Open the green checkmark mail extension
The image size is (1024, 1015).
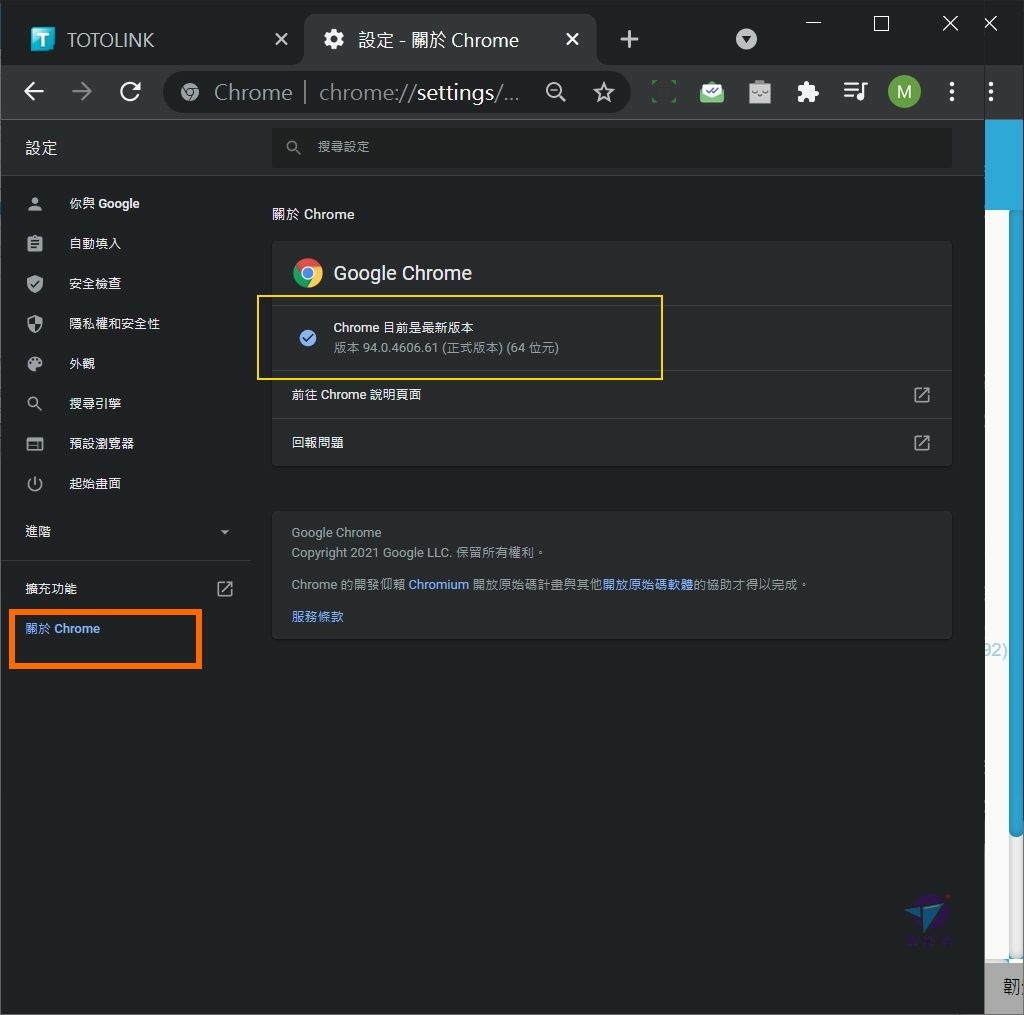pyautogui.click(x=712, y=92)
